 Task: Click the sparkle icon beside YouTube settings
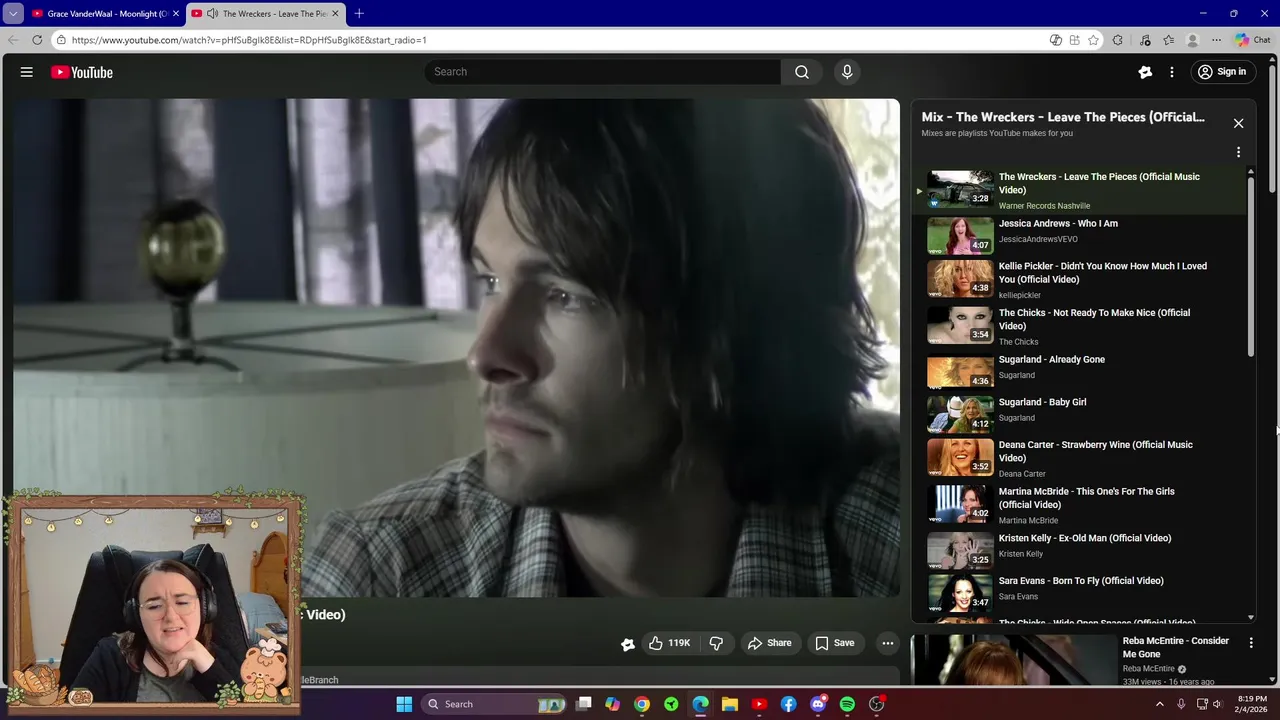[x=1145, y=72]
